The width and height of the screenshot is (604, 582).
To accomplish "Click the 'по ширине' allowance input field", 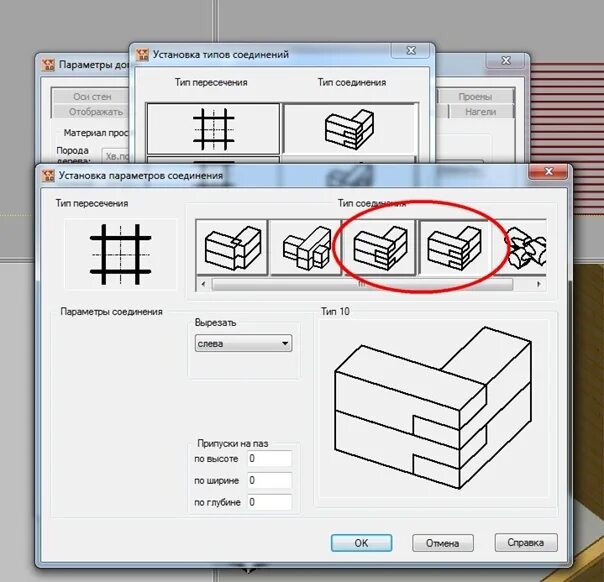I will (x=269, y=480).
